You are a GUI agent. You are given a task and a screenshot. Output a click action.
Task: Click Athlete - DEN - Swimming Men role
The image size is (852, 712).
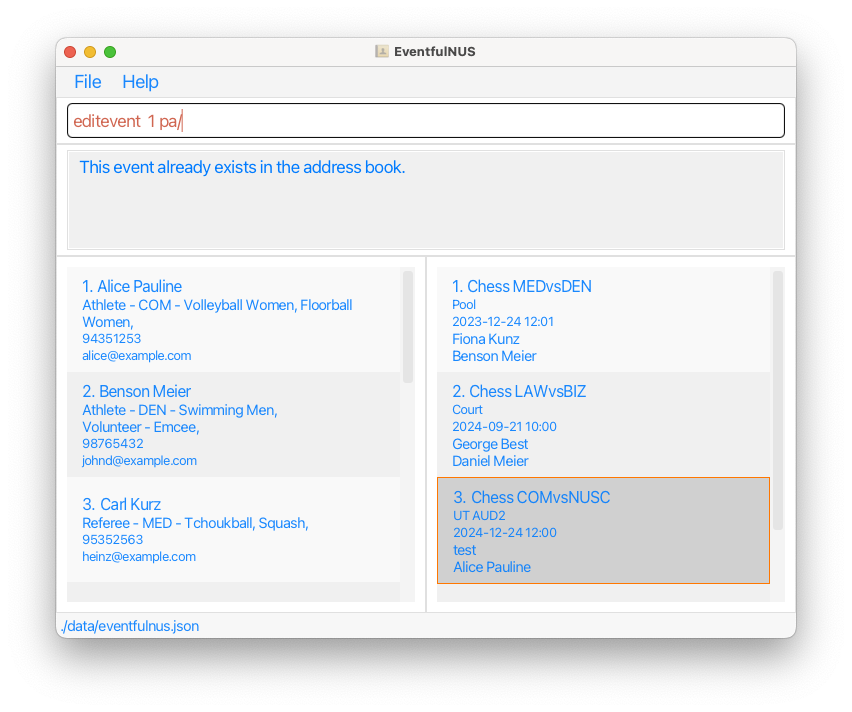[179, 410]
